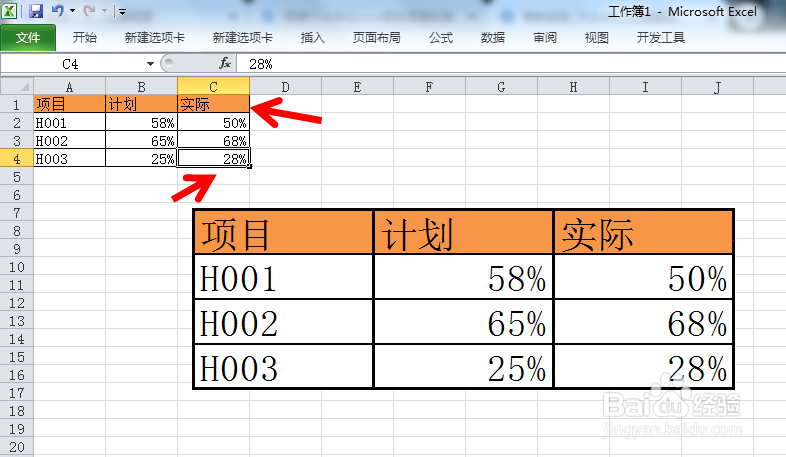Switch to the 页面布局 tab
Image resolution: width=786 pixels, height=457 pixels.
(x=376, y=38)
